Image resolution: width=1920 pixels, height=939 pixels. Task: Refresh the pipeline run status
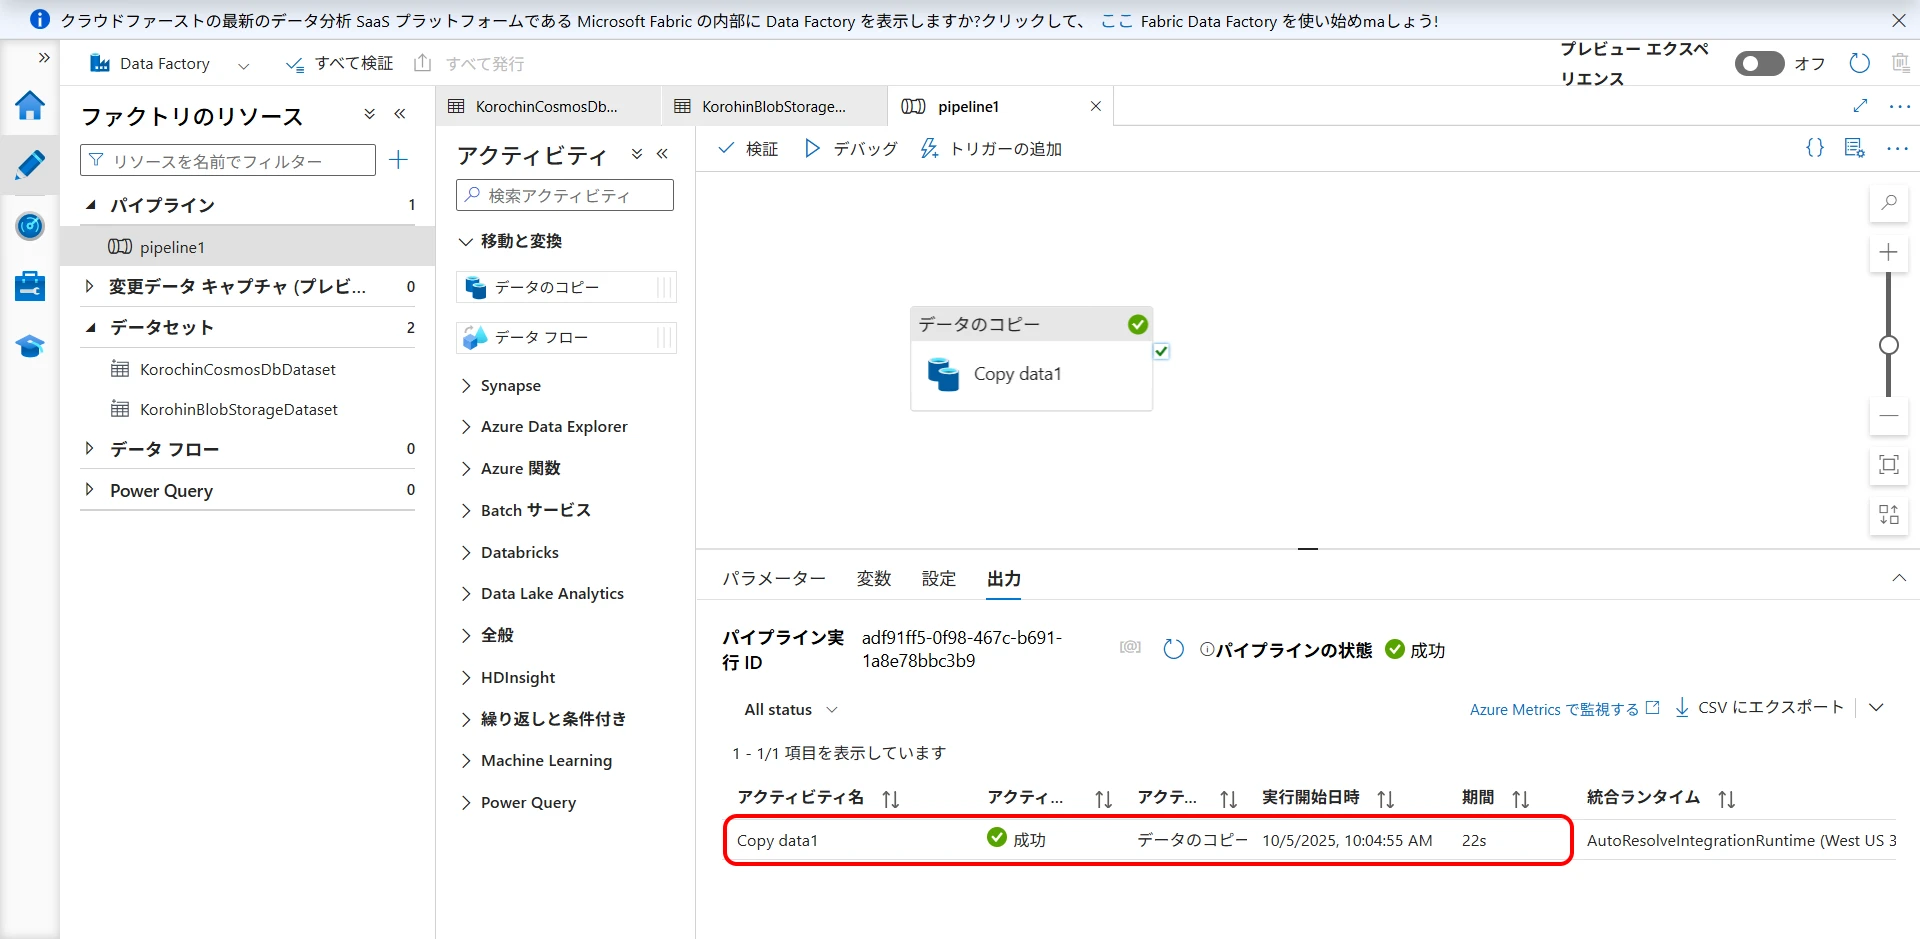1174,649
